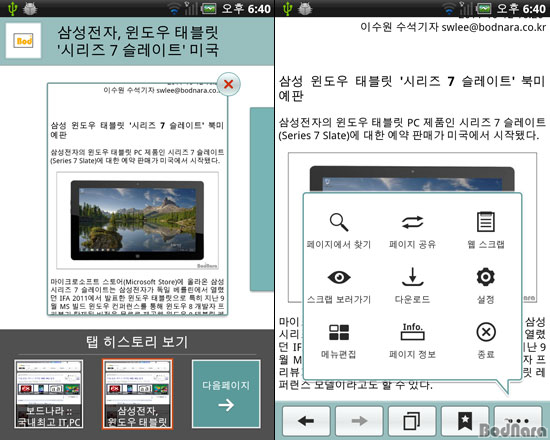Open bookmarks with the star ribbon button
550x440 pixels.
click(465, 421)
